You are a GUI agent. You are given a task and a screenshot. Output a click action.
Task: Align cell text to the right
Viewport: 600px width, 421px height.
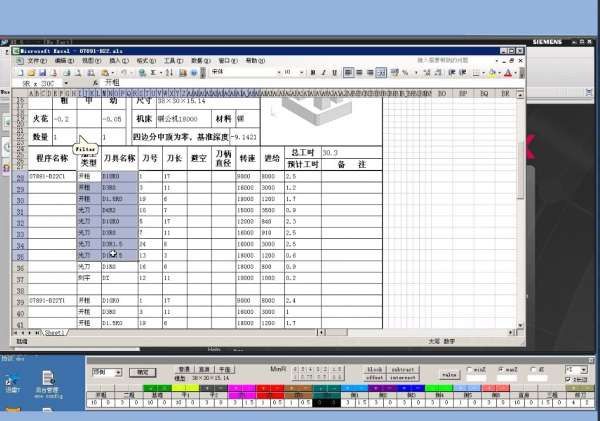tap(370, 72)
